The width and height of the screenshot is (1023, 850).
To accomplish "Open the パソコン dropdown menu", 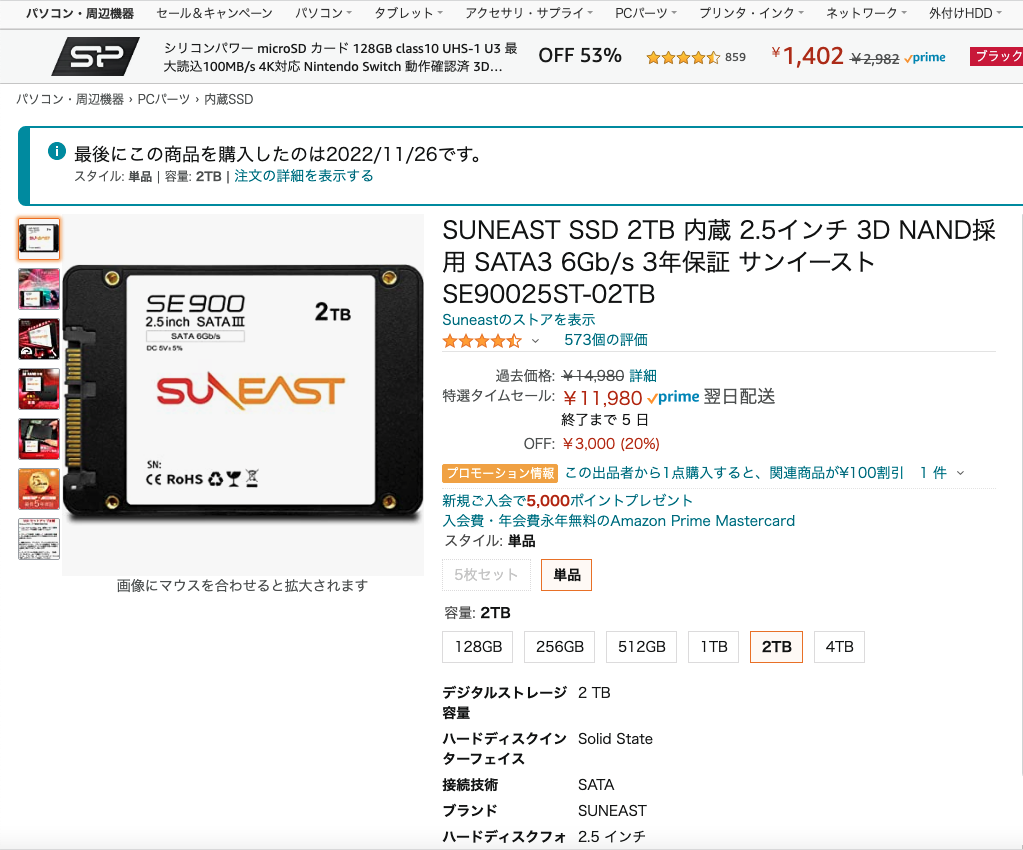I will click(323, 13).
